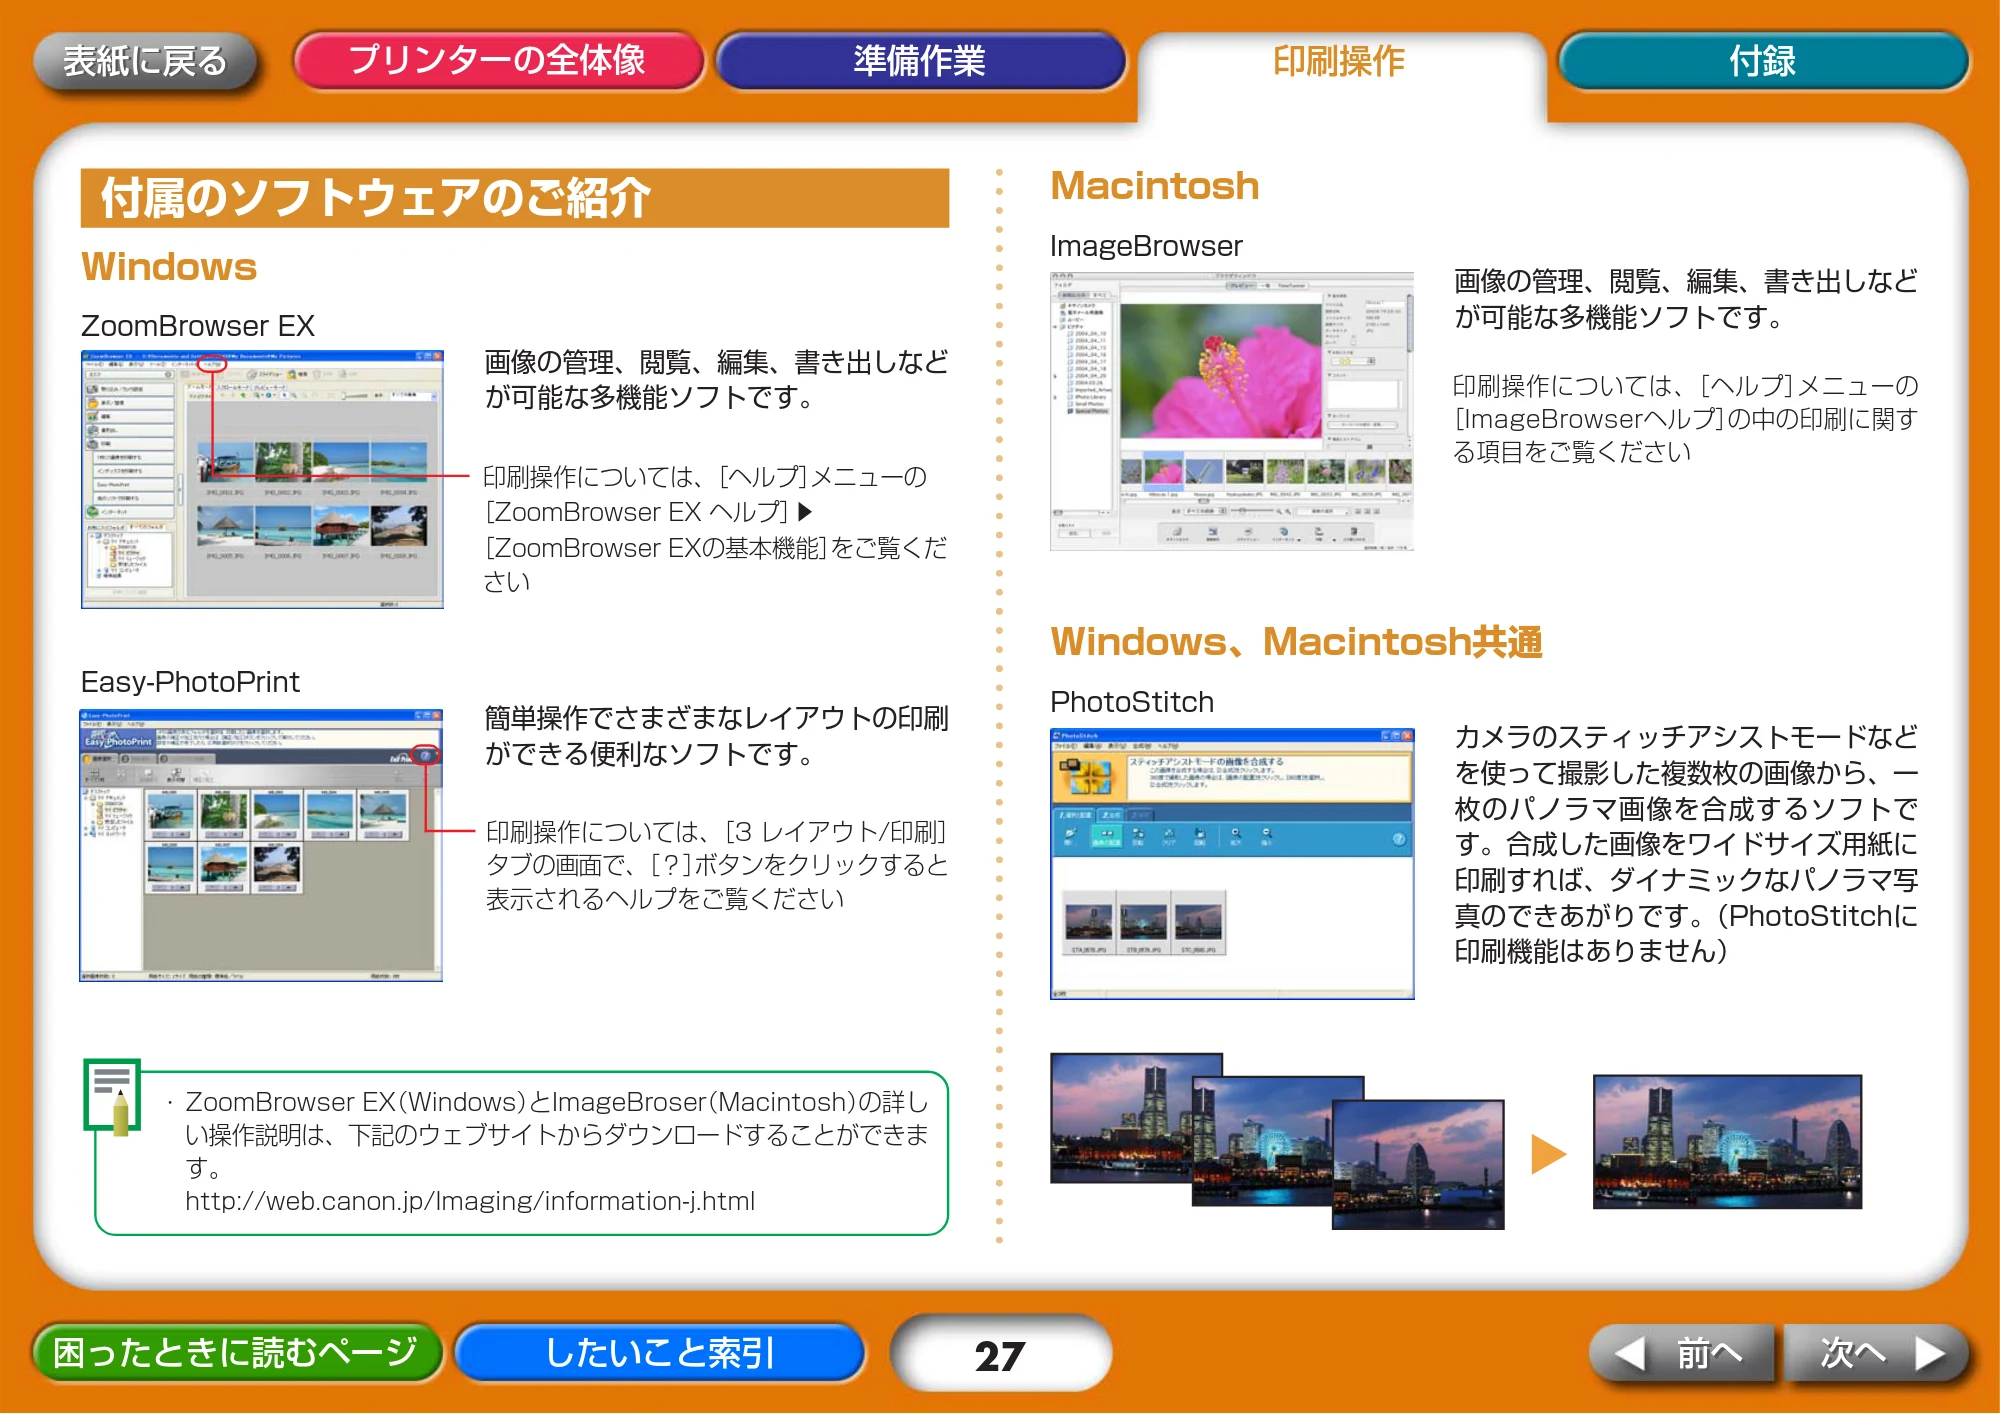This screenshot has width=2000, height=1414.
Task: Open the したいこと索引 index
Action: click(x=659, y=1352)
